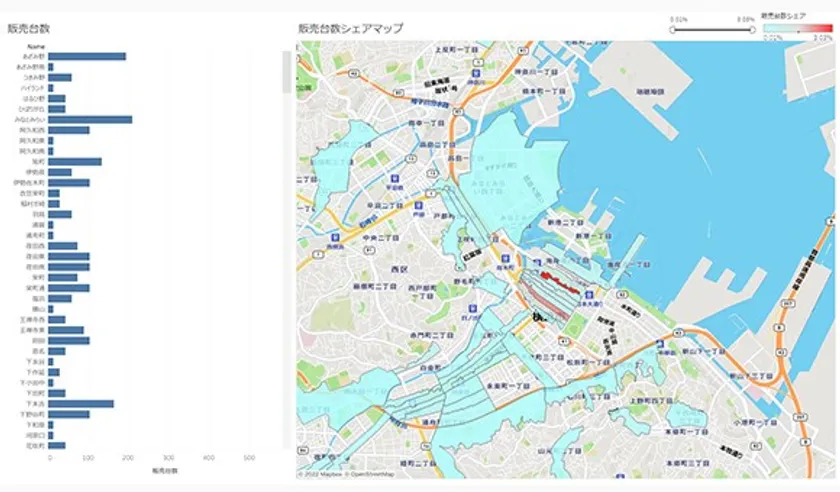Click the 販売台数シェアマップ map title

[x=351, y=28]
